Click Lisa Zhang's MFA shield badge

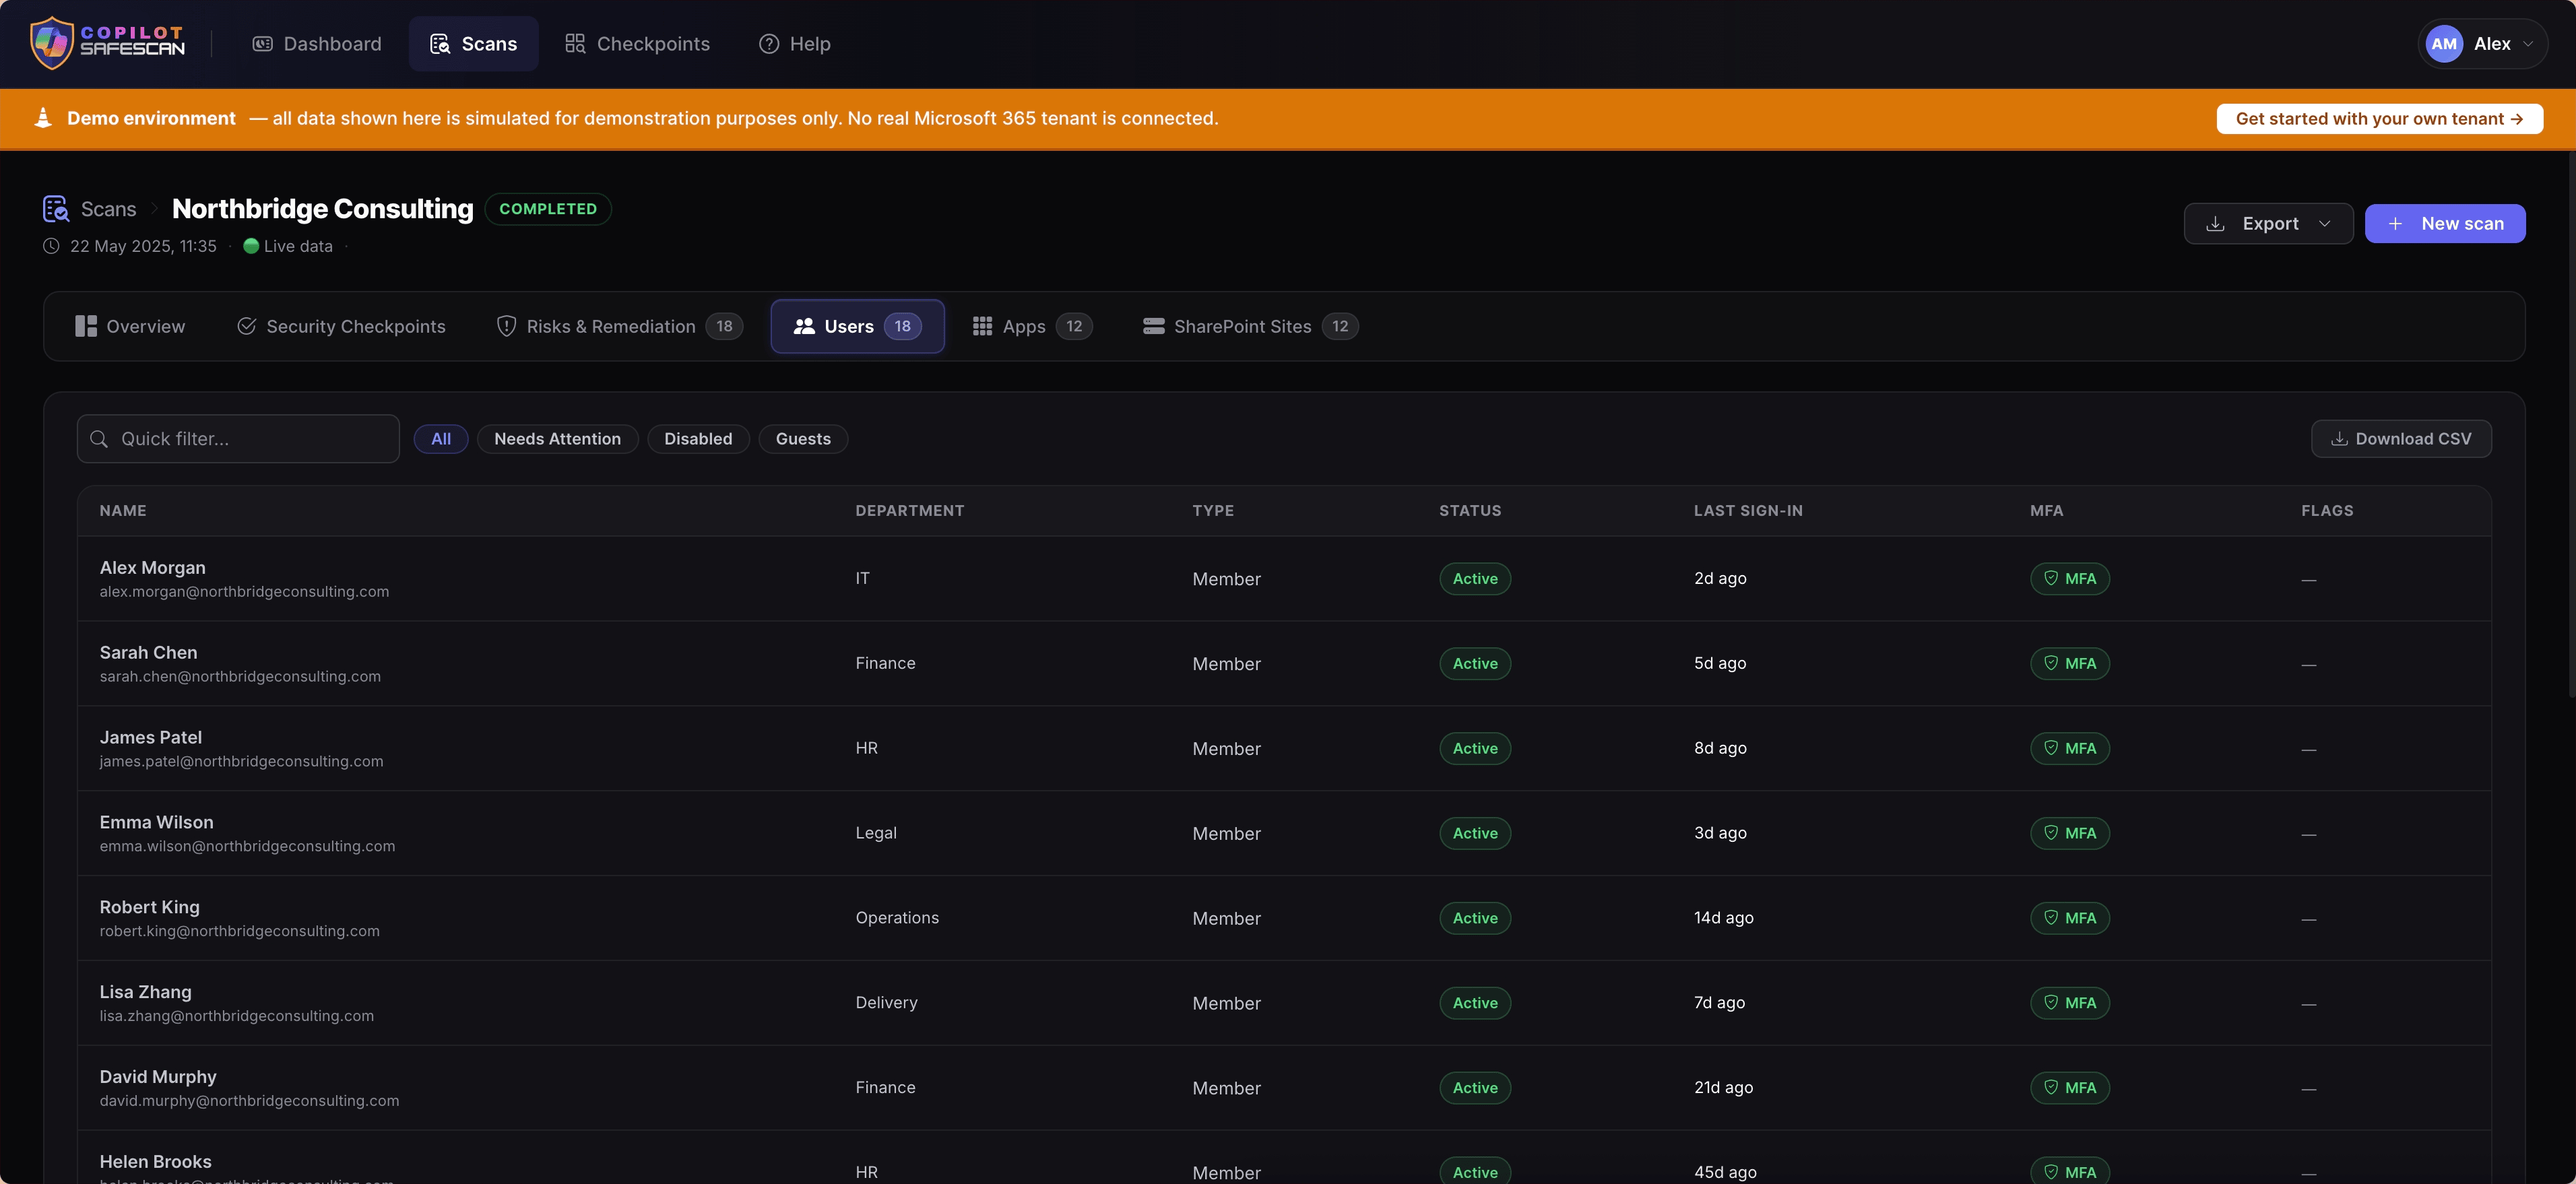point(2069,1003)
